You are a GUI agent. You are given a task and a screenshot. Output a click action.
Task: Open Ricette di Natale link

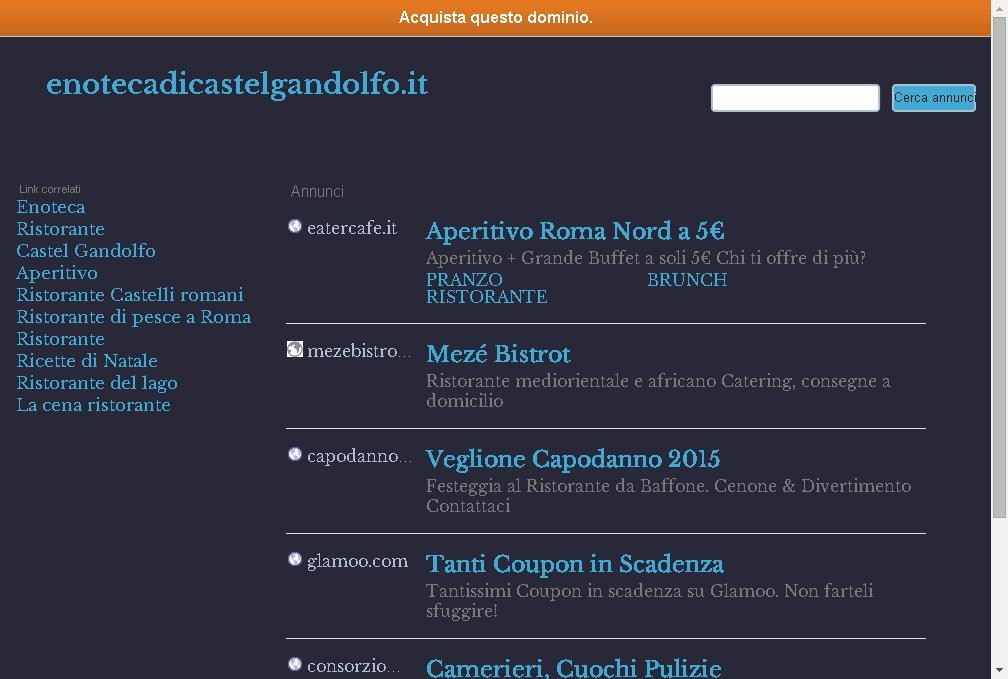coord(87,361)
